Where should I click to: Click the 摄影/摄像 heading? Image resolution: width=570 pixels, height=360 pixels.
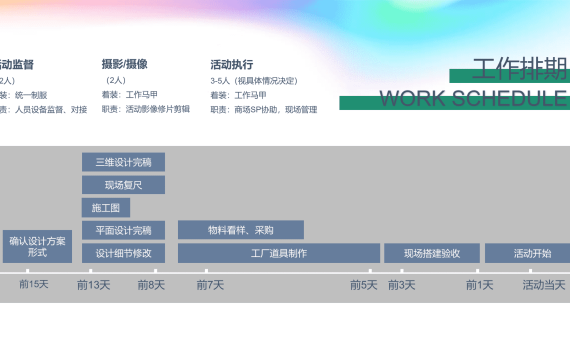[x=125, y=64]
